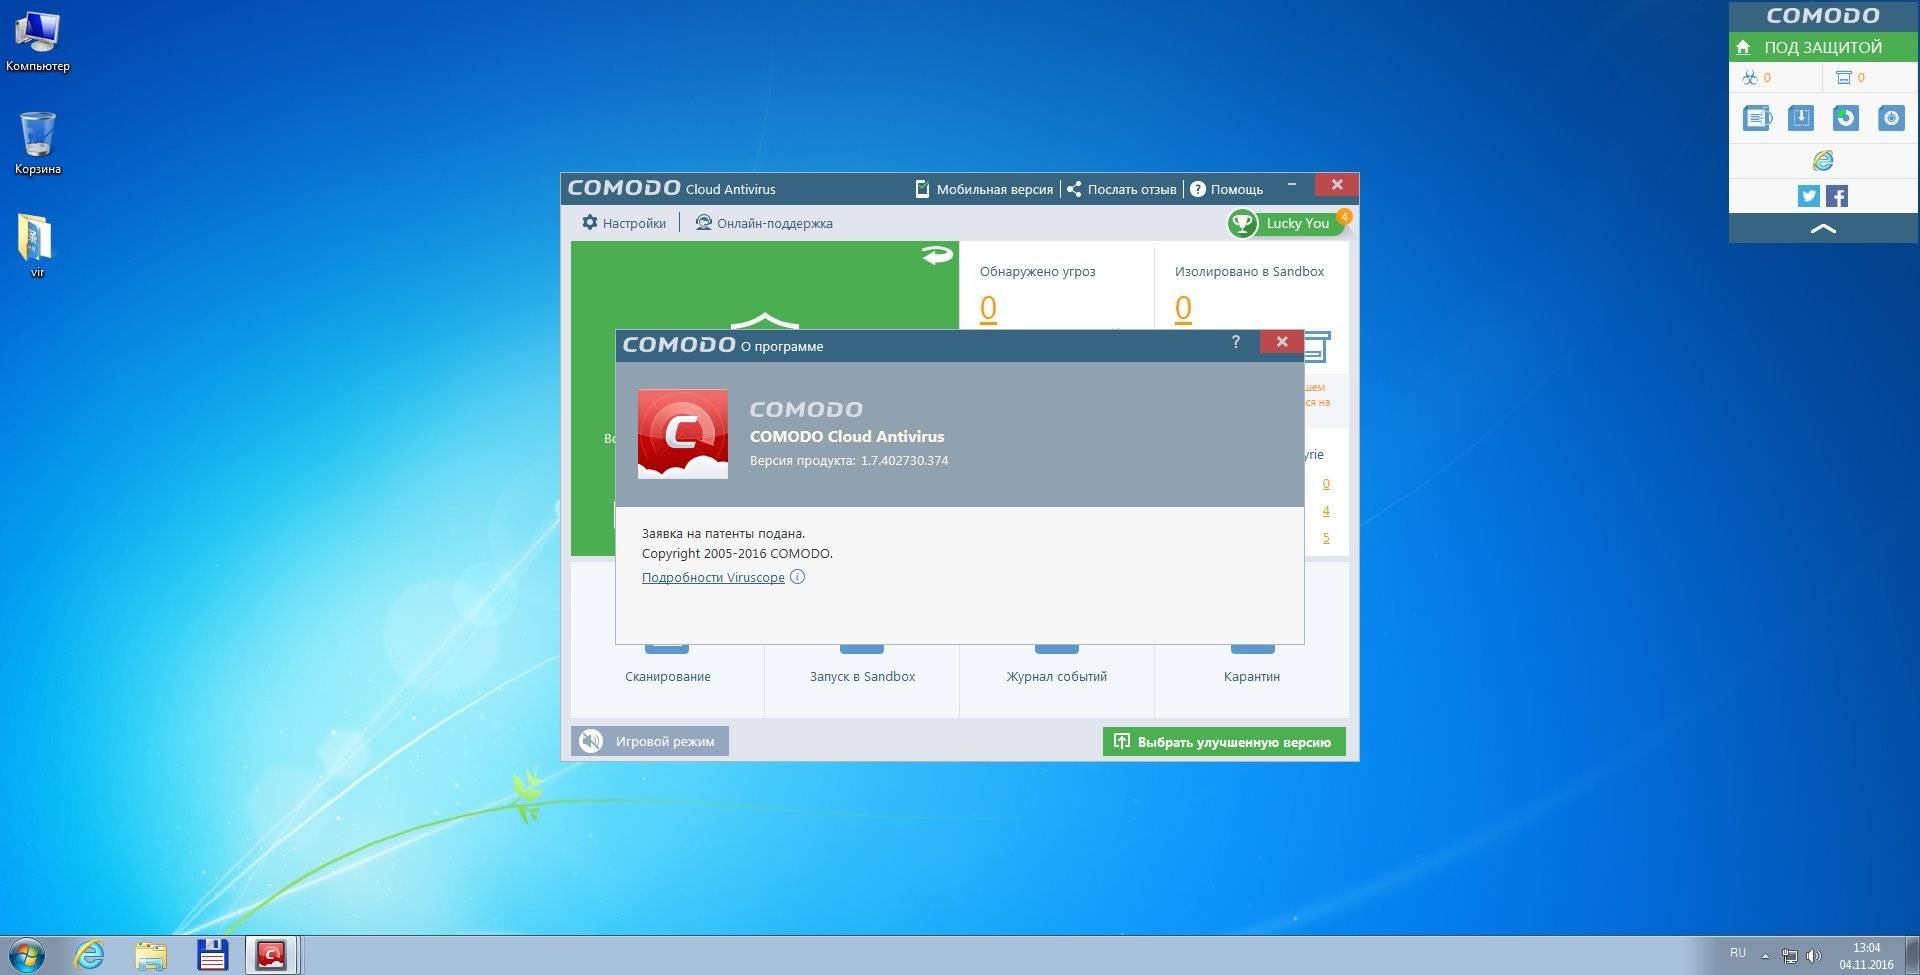Screen dimensions: 1920x975
Task: Click the Copyright 2005-2016 COMODO text
Action: point(737,553)
